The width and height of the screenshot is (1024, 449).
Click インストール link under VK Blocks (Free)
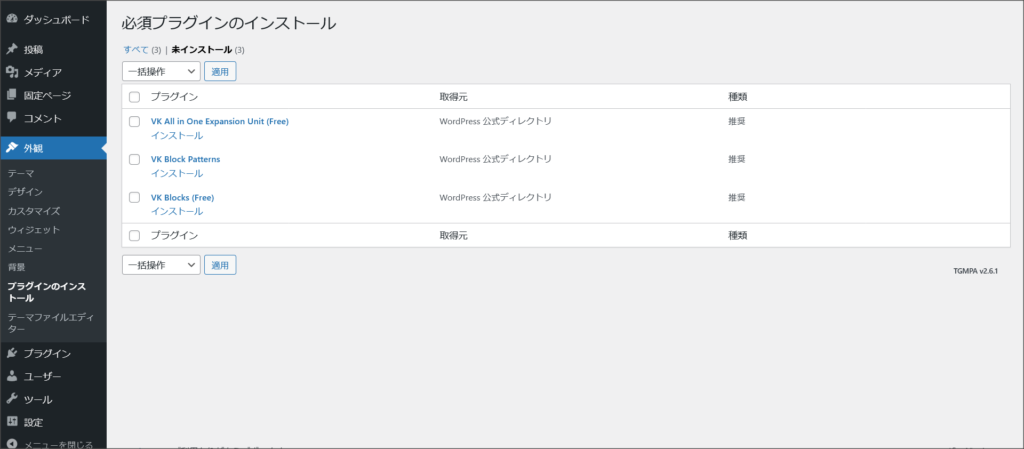pyautogui.click(x=176, y=211)
